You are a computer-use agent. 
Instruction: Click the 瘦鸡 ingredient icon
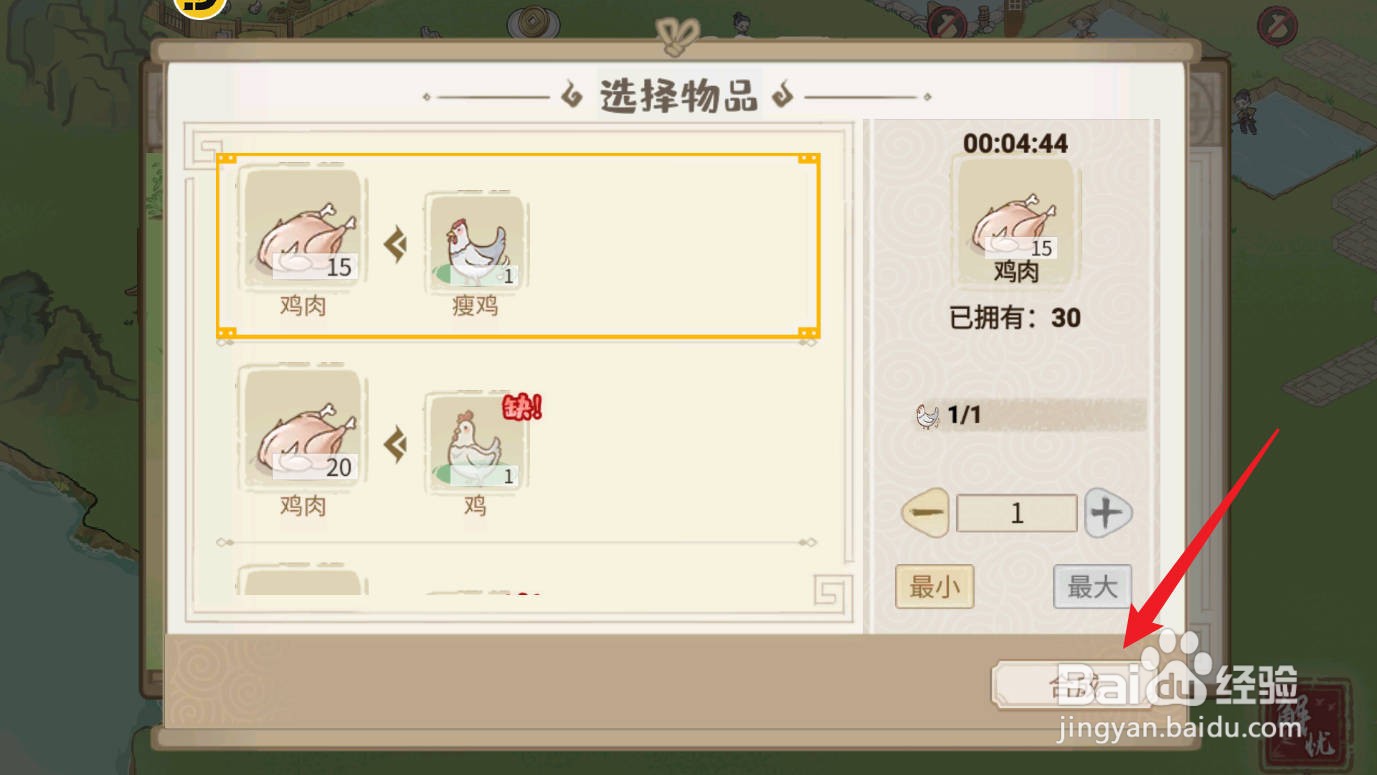(x=475, y=243)
